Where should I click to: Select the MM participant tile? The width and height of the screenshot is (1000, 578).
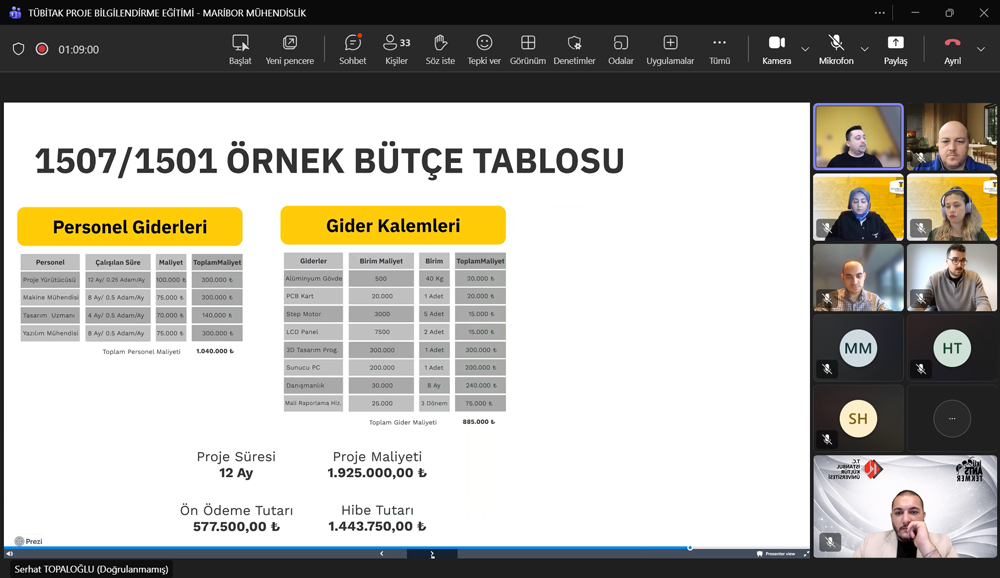pos(857,349)
